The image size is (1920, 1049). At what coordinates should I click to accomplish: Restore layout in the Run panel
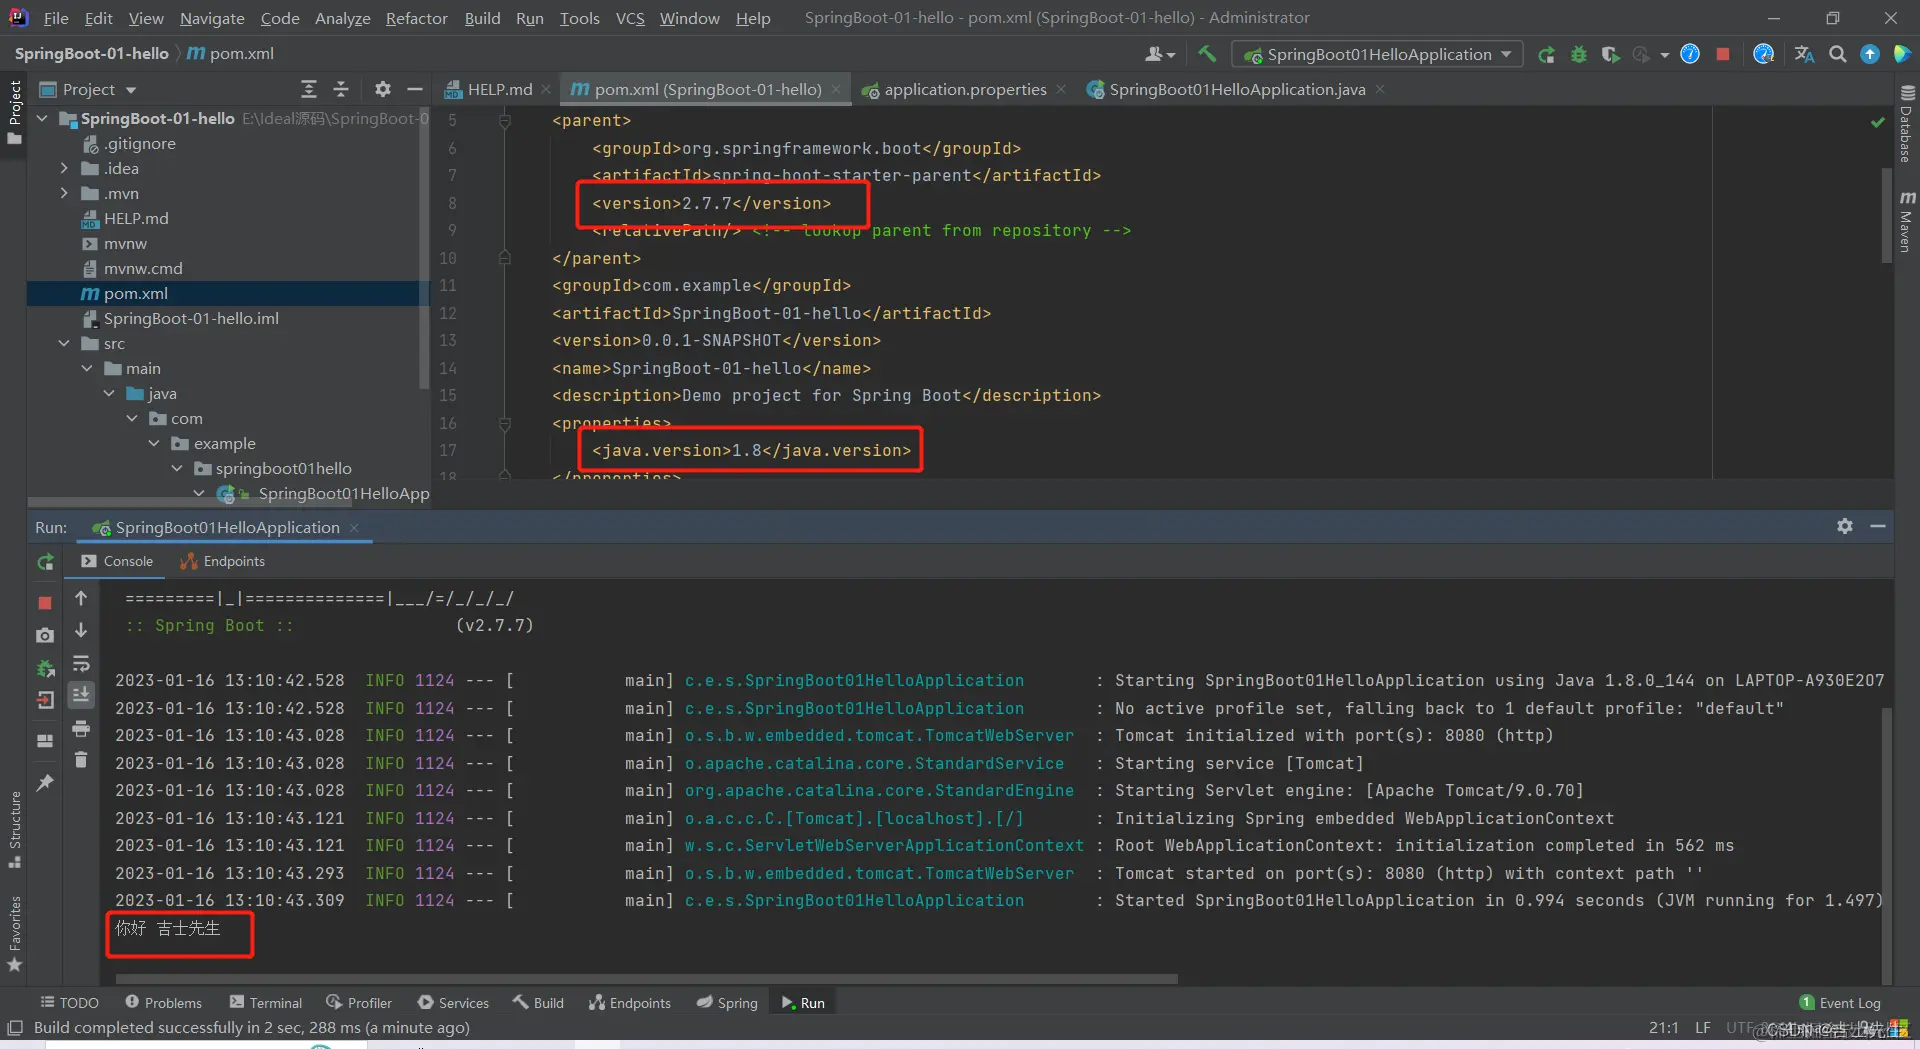[x=45, y=741]
